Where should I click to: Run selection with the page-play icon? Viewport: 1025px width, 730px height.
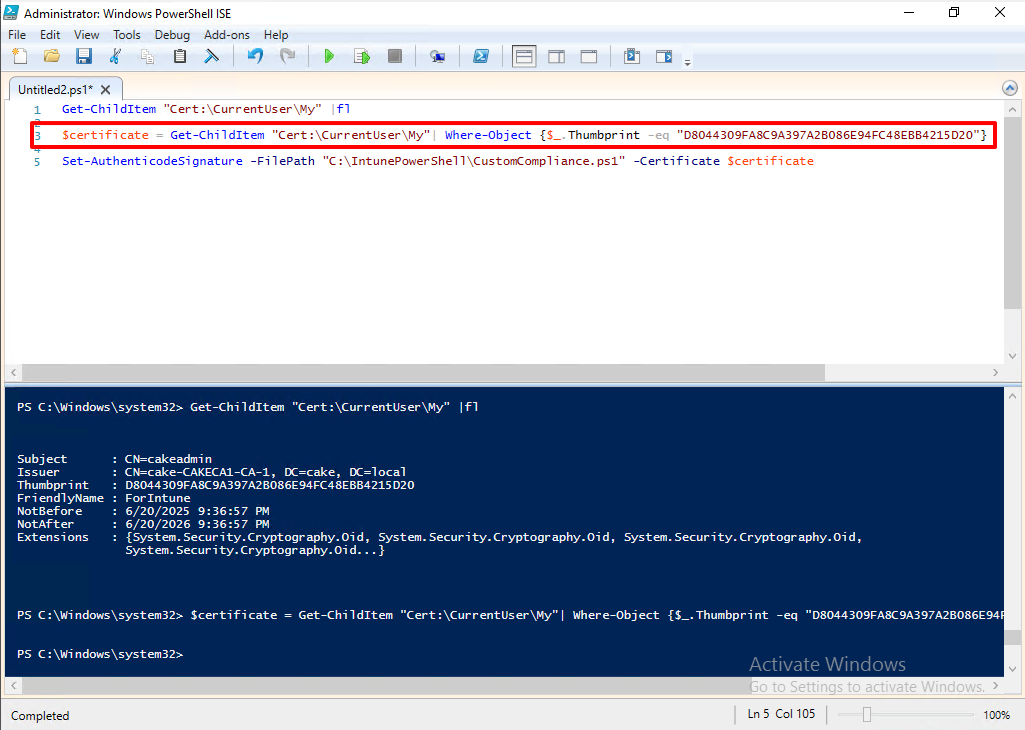click(361, 56)
